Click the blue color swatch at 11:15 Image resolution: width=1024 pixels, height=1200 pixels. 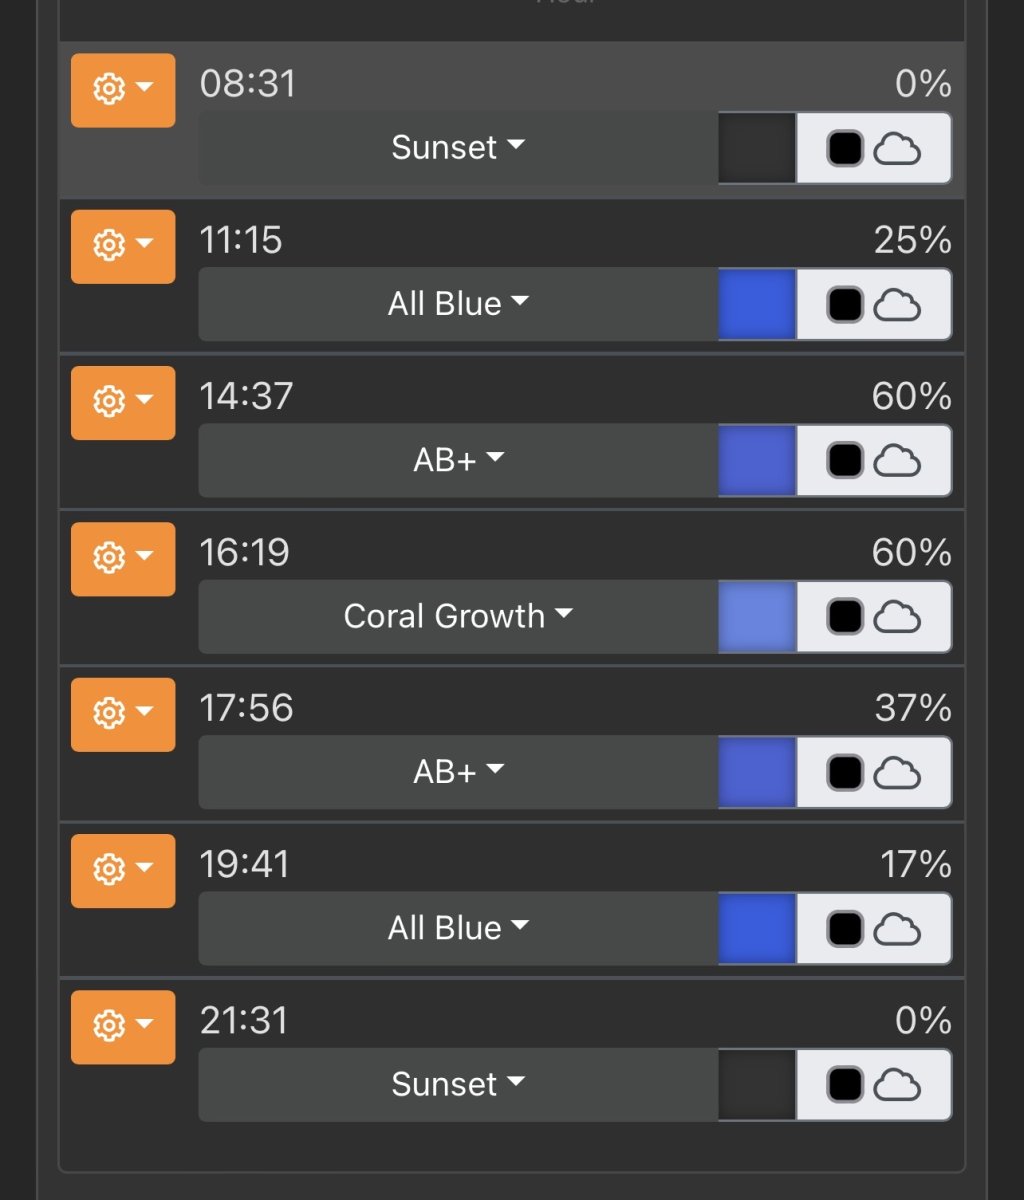(x=757, y=304)
